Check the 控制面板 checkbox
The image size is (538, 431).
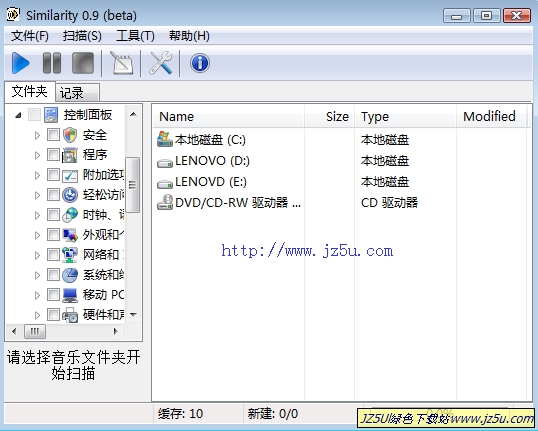[x=34, y=115]
